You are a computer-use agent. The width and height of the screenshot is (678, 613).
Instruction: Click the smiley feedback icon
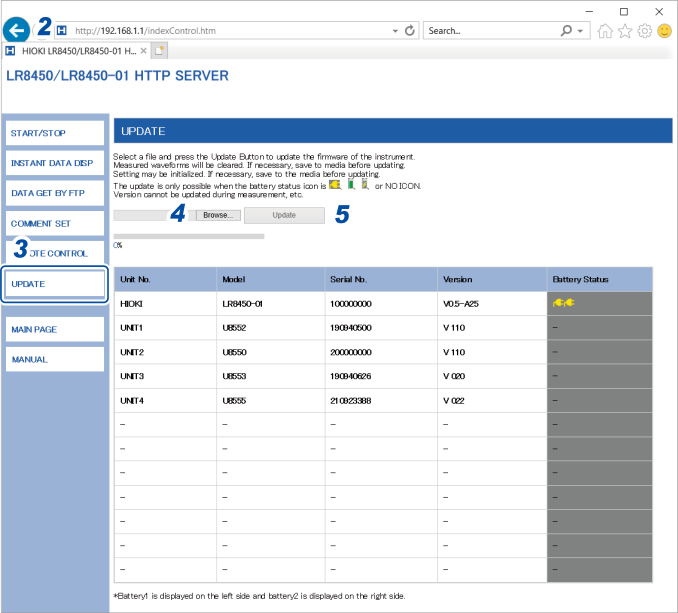(x=665, y=31)
